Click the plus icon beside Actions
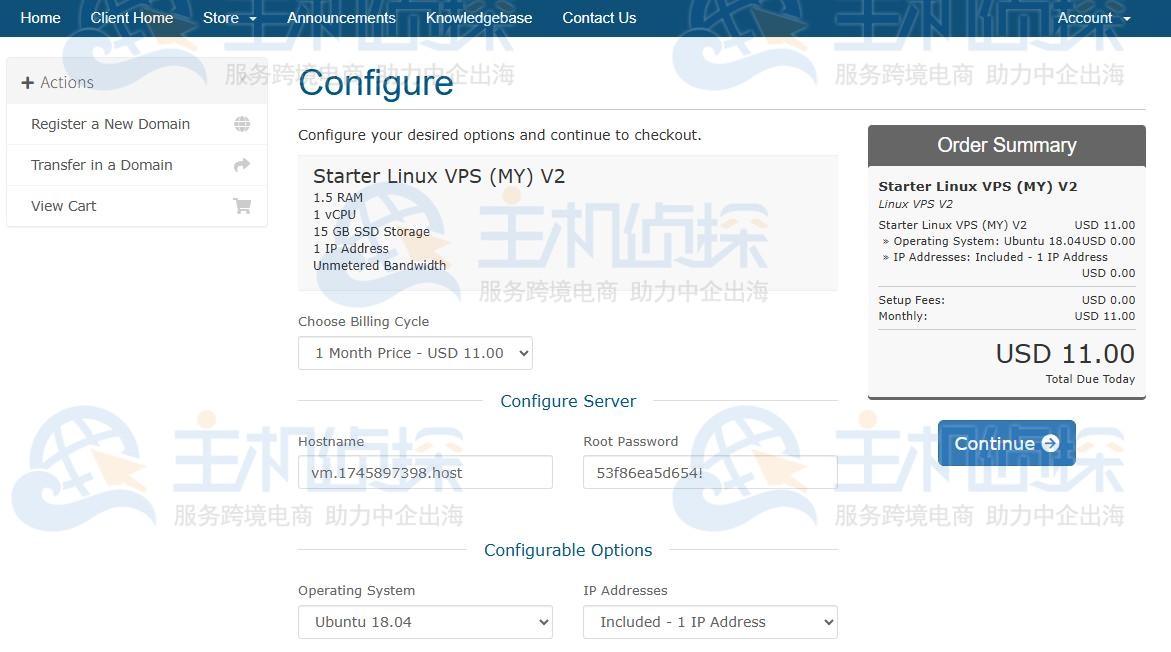This screenshot has width=1171, height=652. click(27, 83)
